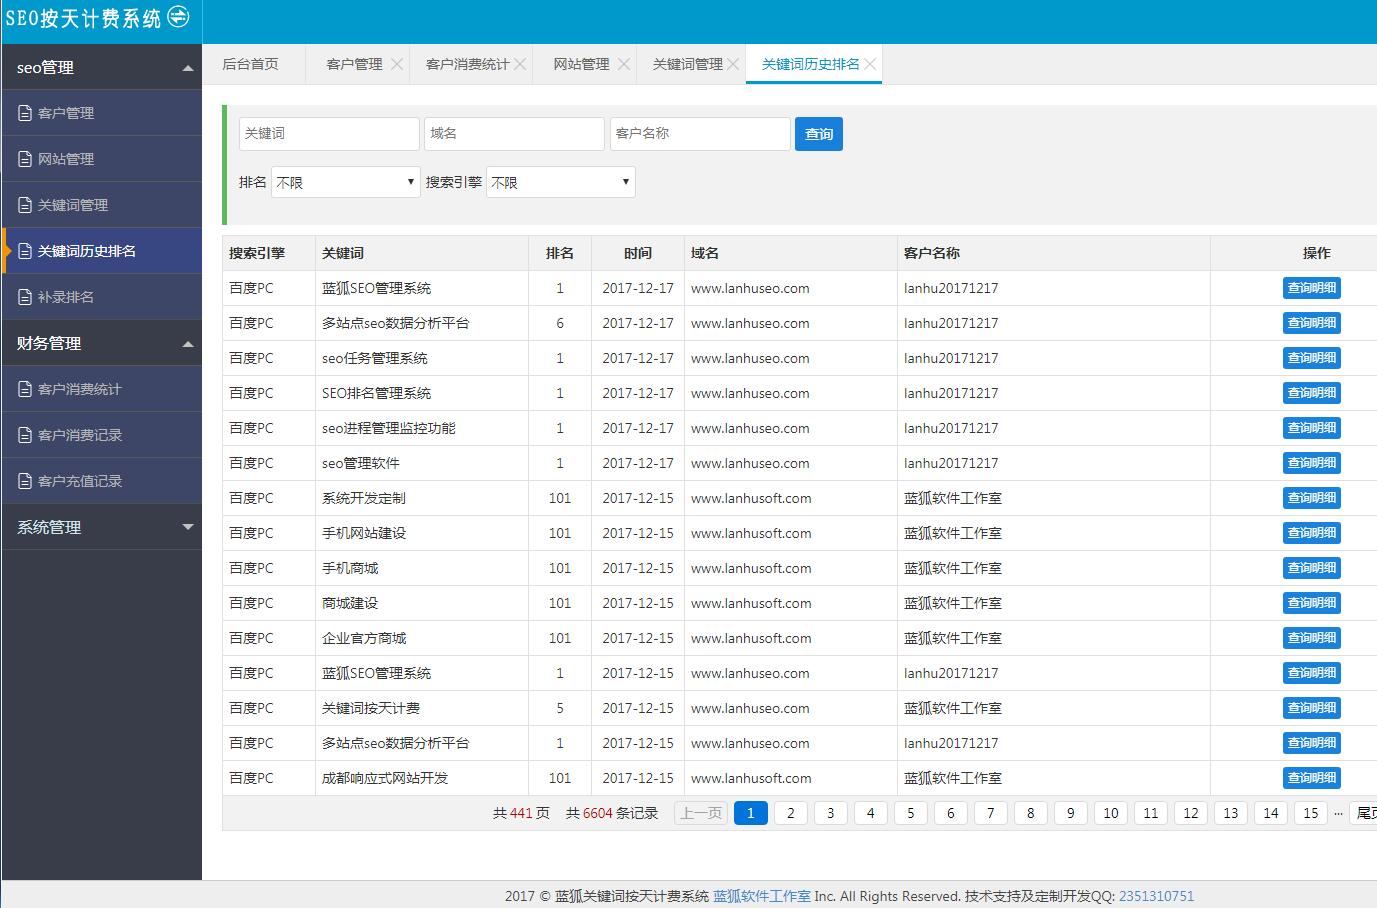1377x908 pixels.
Task: Click 查询明细 for 关键词按天计费
Action: (x=1312, y=708)
